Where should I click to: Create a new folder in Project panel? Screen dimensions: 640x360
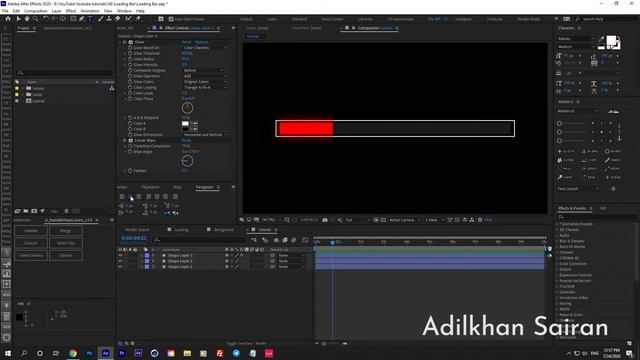click(26, 211)
